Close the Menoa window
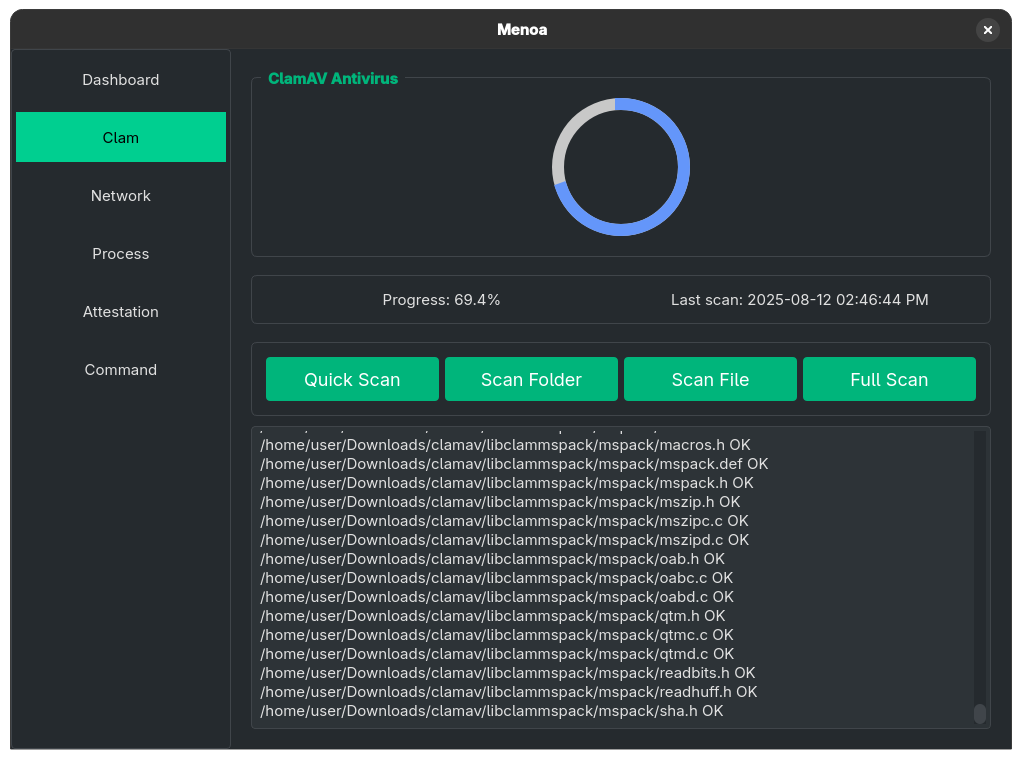1022x760 pixels. point(987,30)
